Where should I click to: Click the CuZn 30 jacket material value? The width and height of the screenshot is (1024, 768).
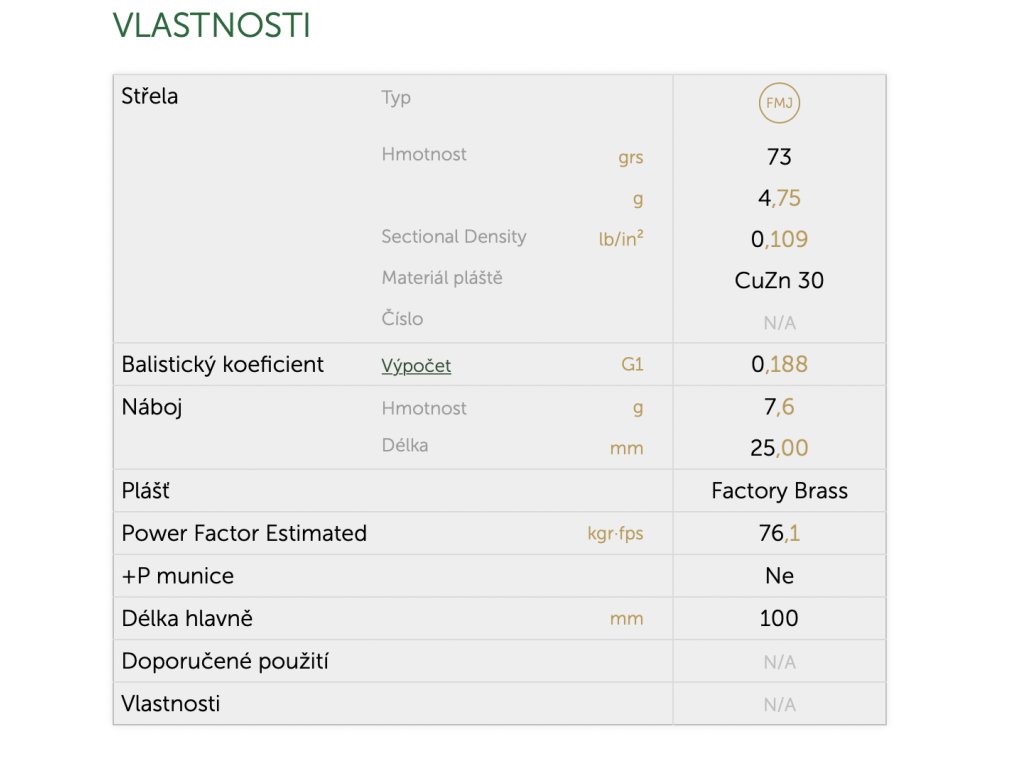coord(779,280)
